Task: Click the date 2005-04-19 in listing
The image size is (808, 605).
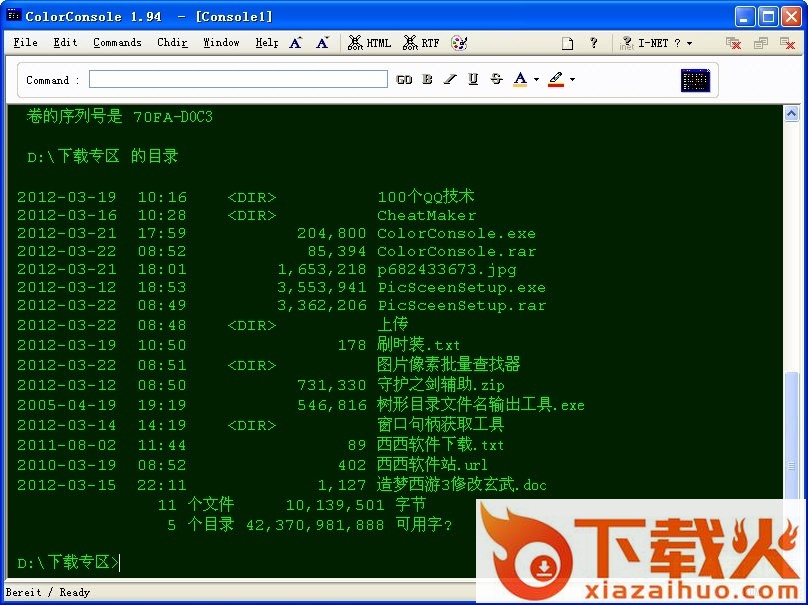Action: tap(67, 405)
